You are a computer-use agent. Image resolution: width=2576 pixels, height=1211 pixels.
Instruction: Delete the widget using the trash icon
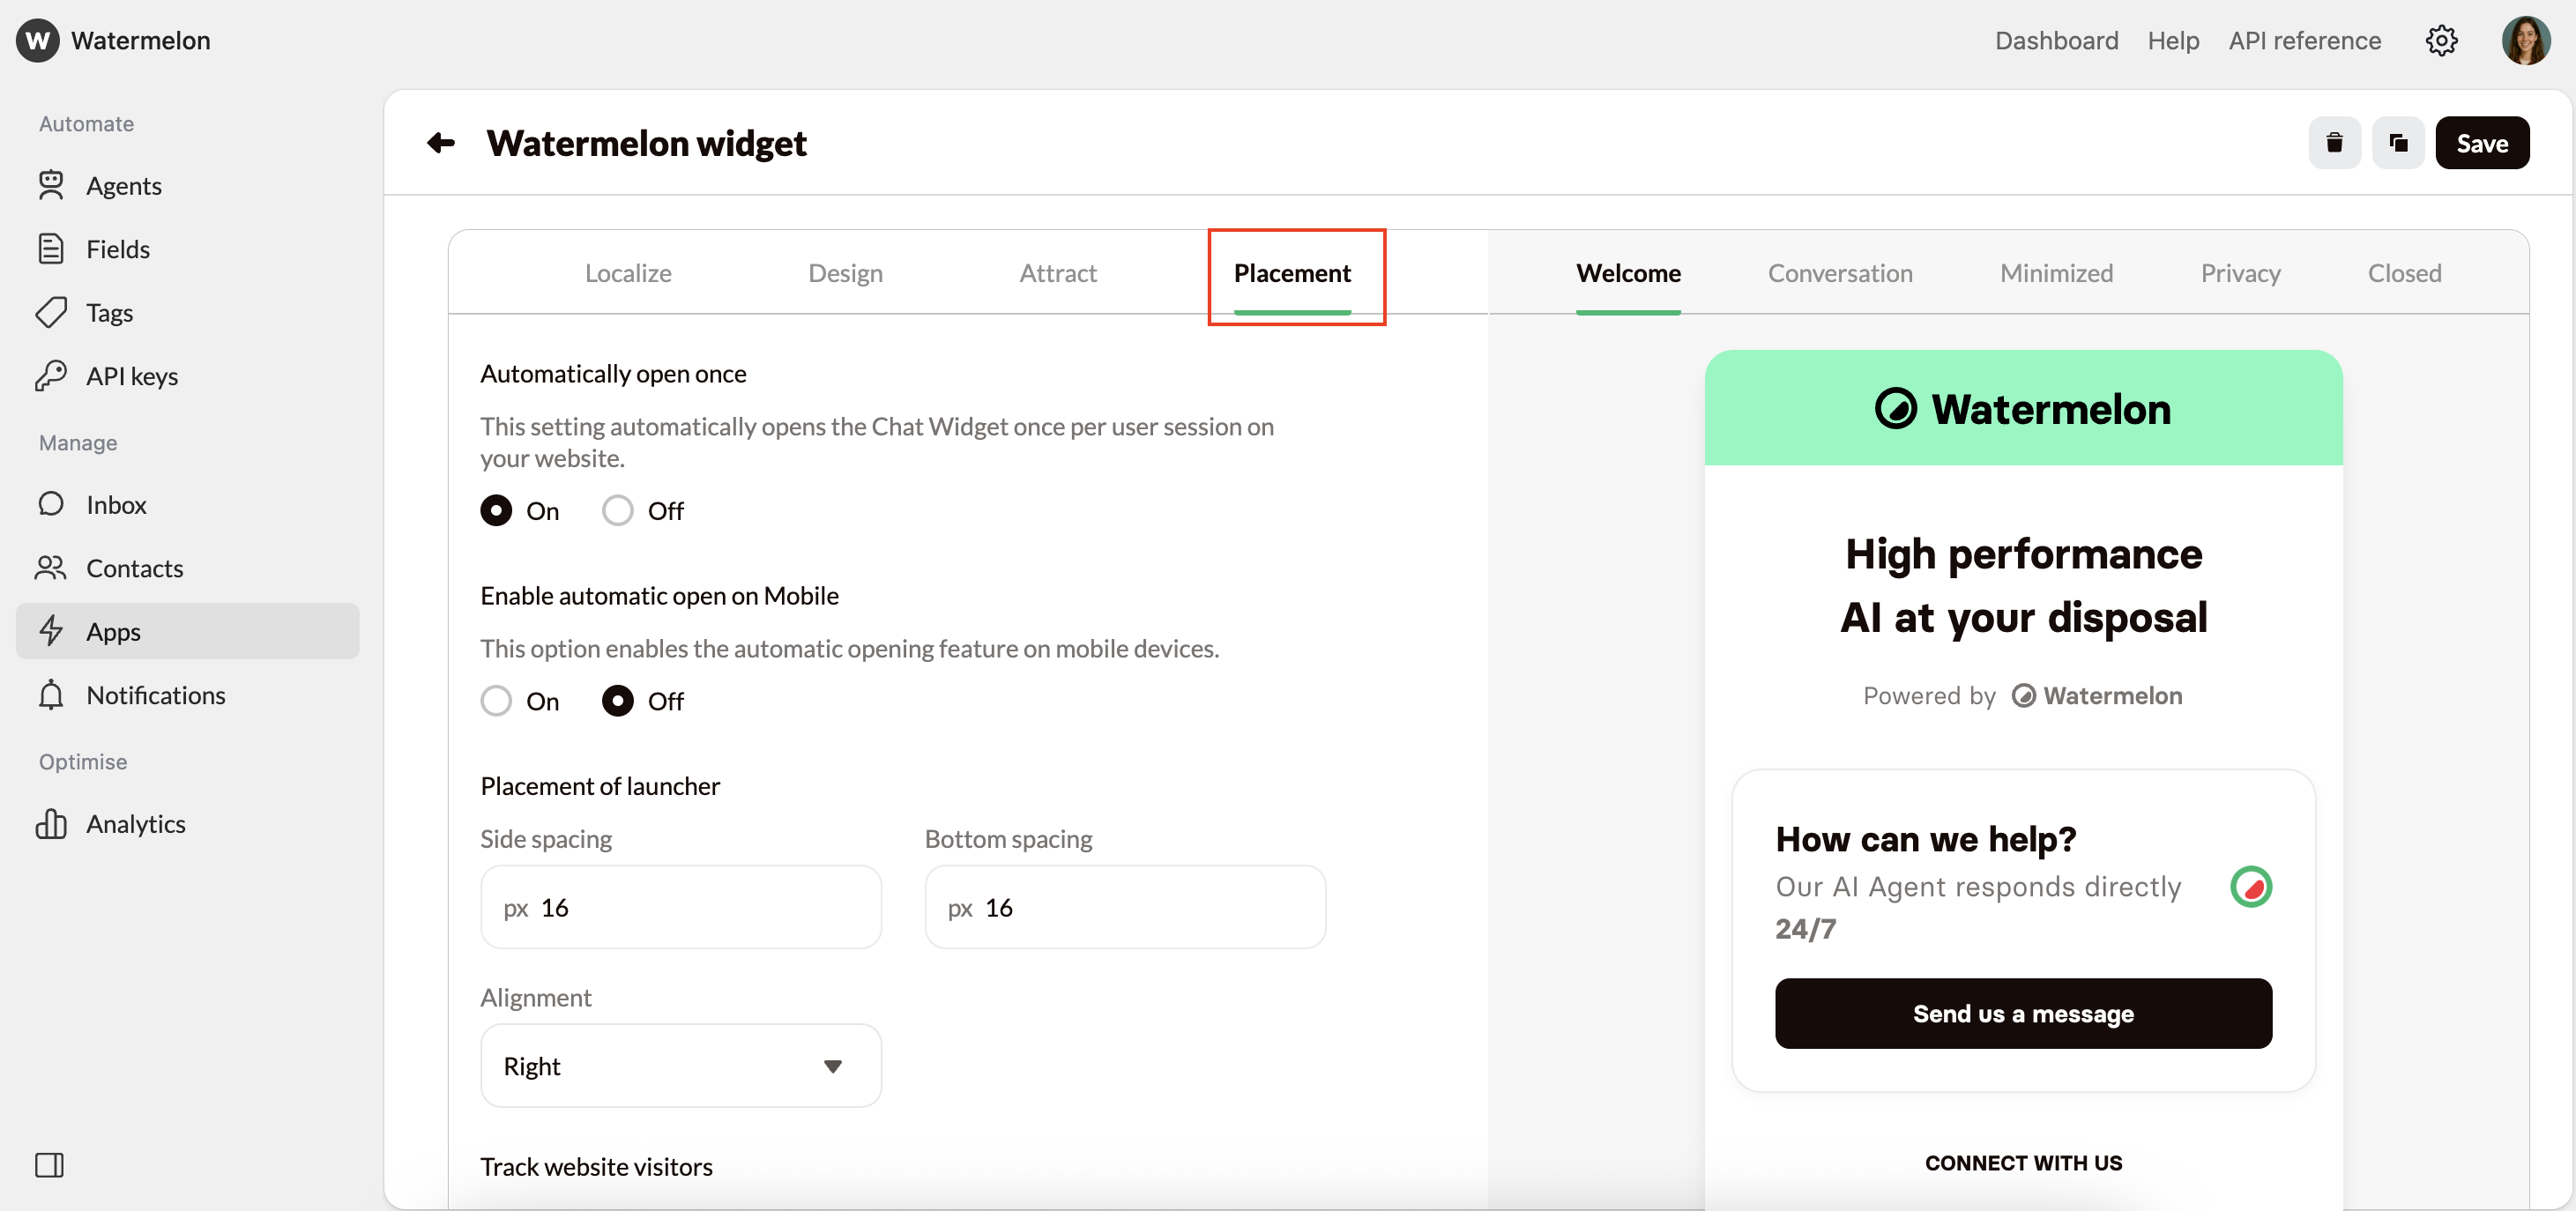point(2335,142)
